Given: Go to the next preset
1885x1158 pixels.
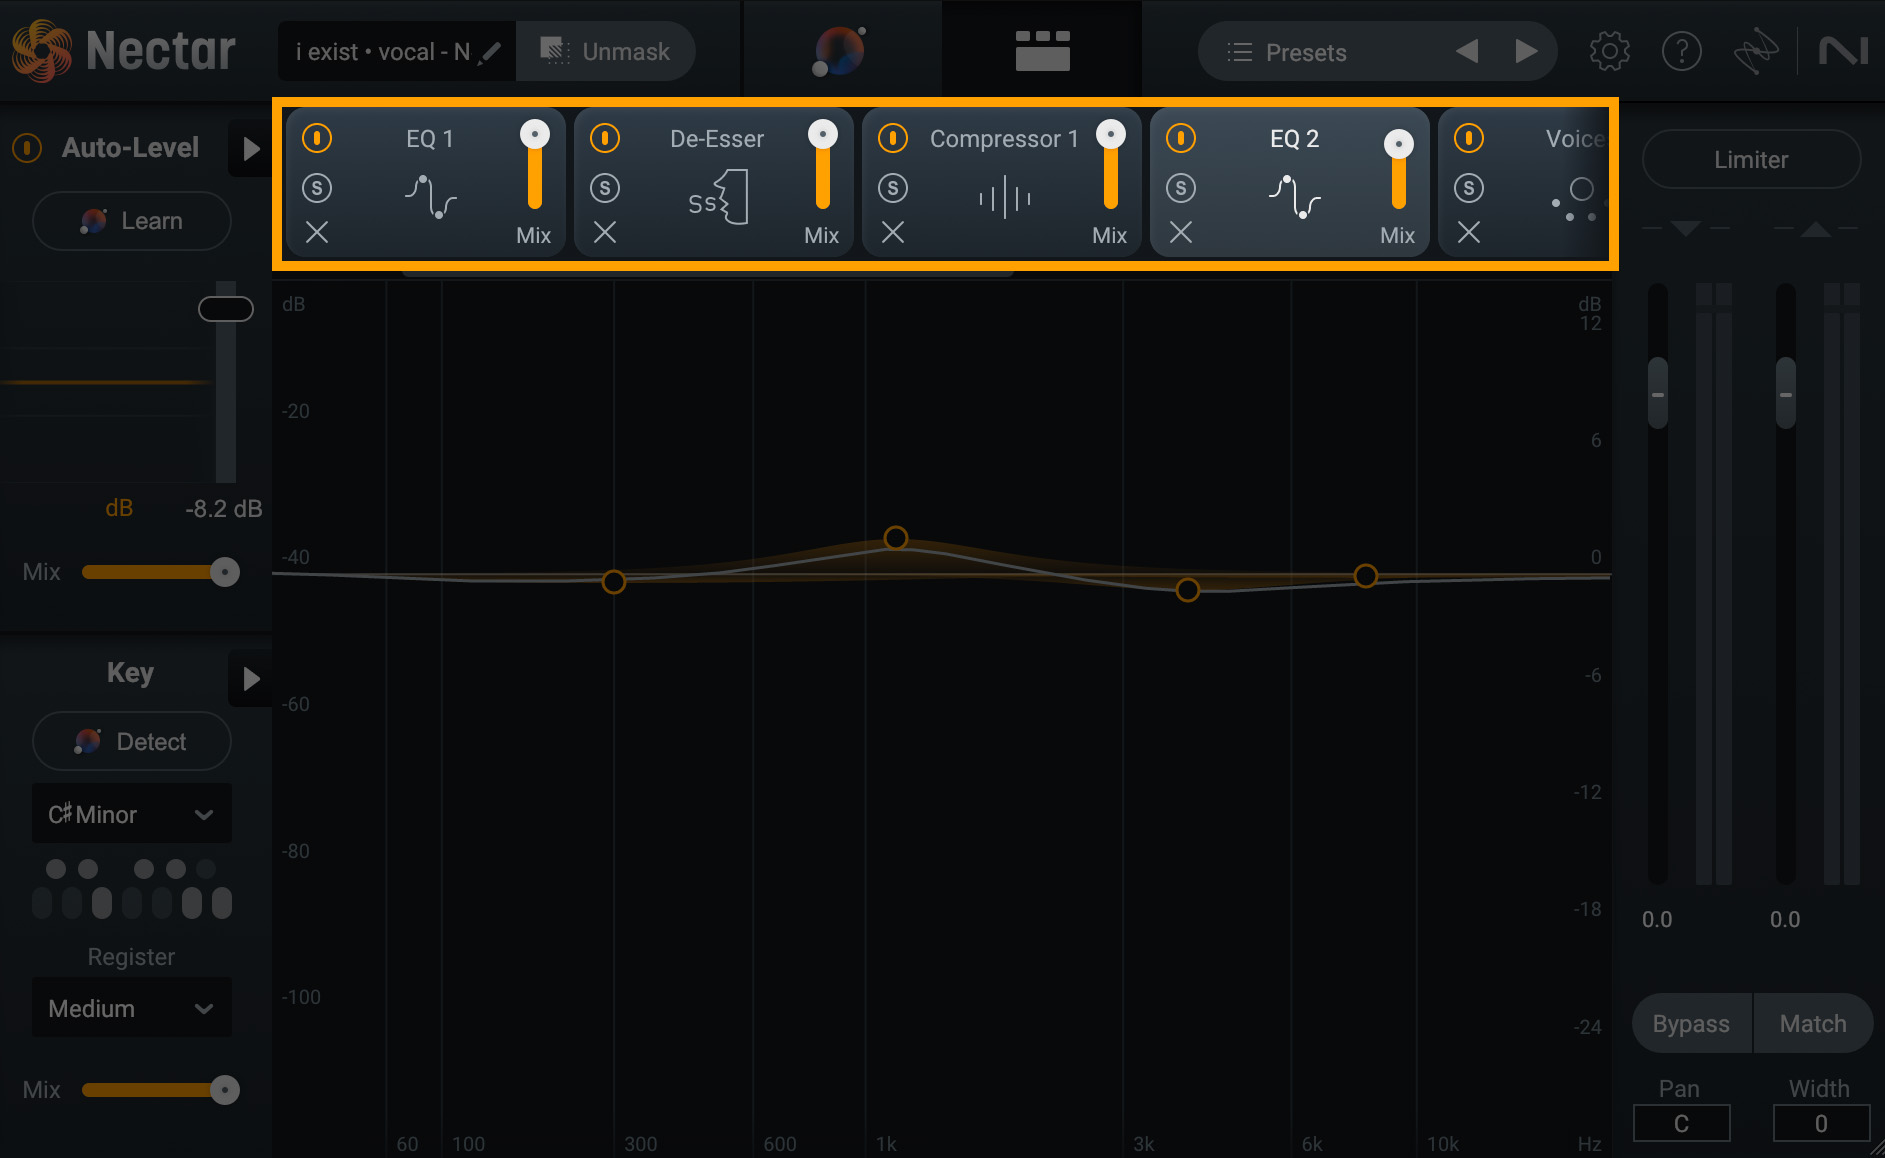Looking at the screenshot, I should (1526, 51).
